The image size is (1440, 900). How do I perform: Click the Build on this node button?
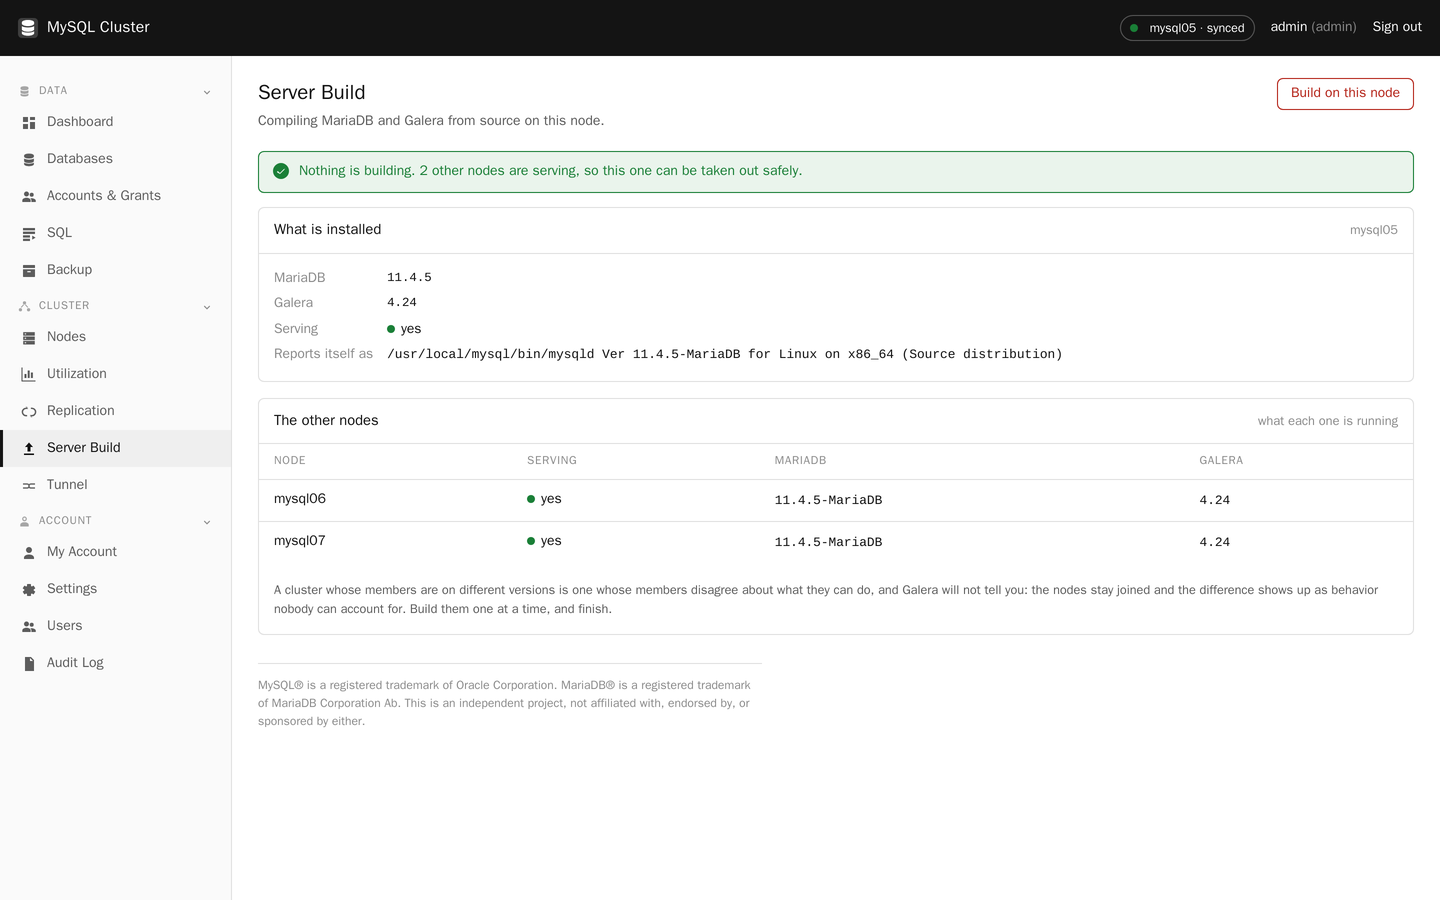pyautogui.click(x=1345, y=93)
